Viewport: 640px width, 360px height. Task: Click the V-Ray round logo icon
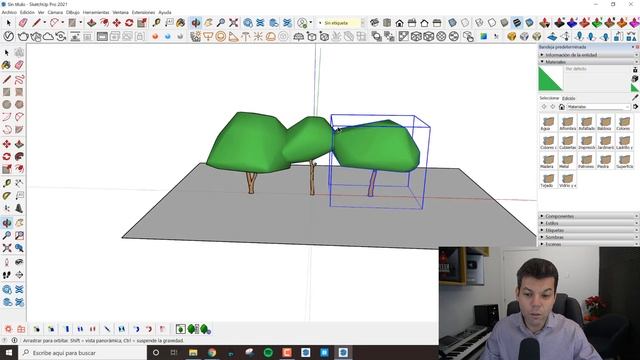pos(8,37)
